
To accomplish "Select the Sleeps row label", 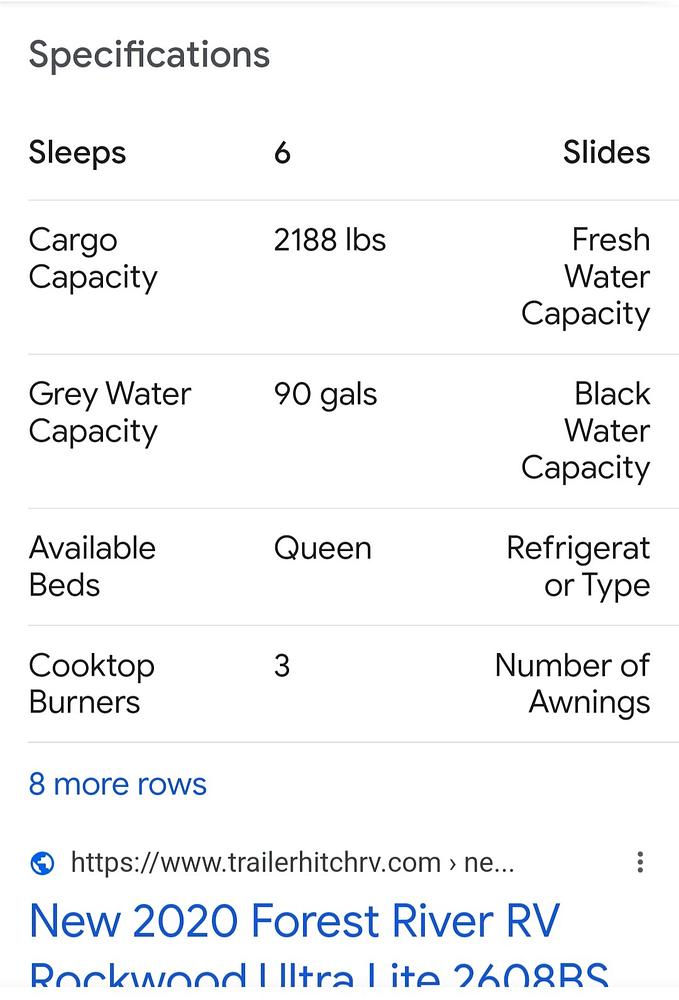I will click(78, 153).
